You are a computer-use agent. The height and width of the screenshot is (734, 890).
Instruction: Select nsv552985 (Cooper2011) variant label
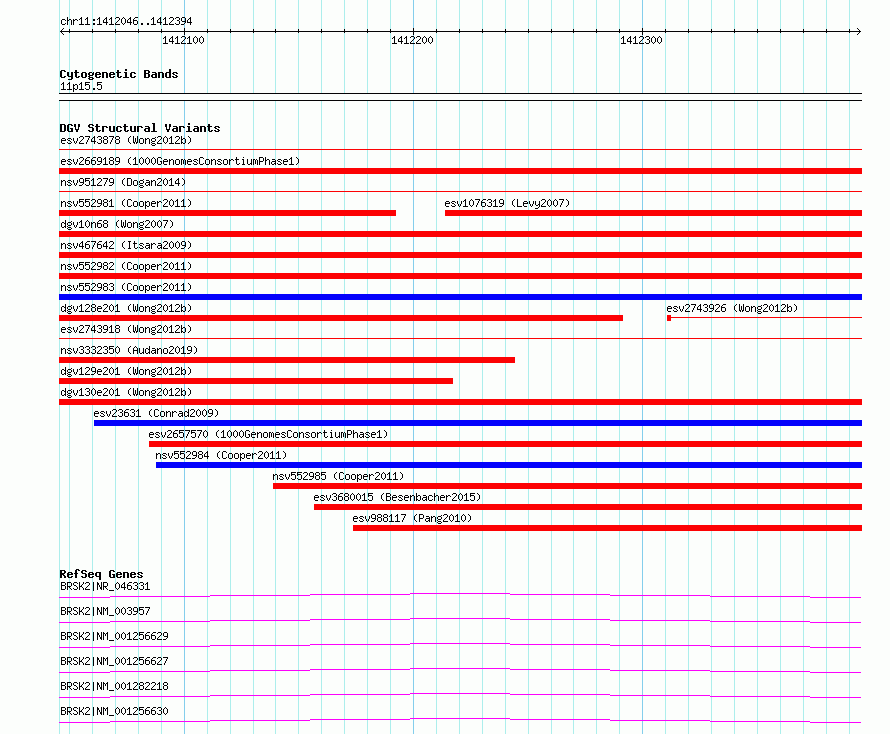[338, 476]
